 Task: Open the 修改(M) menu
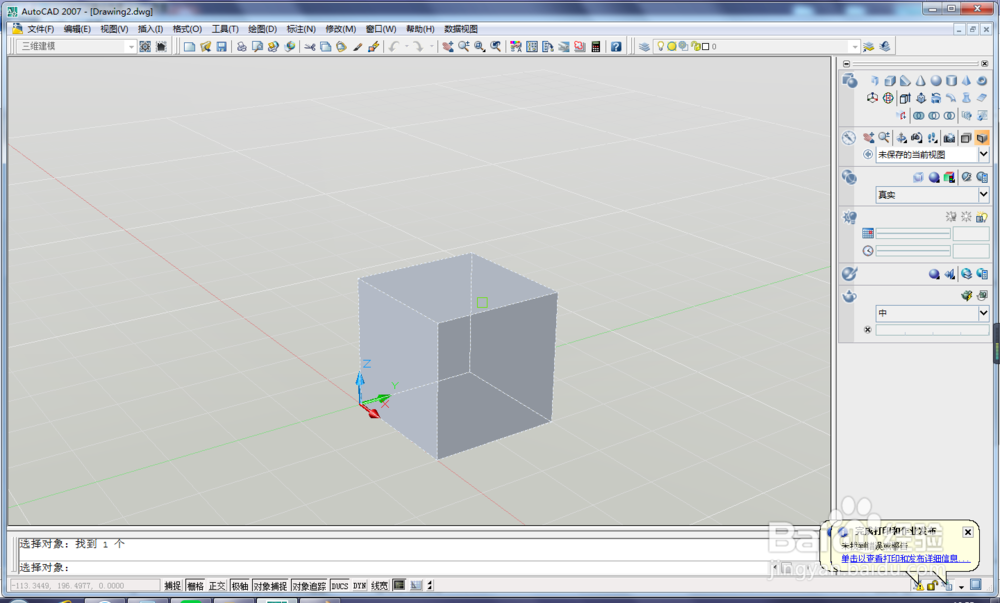341,29
